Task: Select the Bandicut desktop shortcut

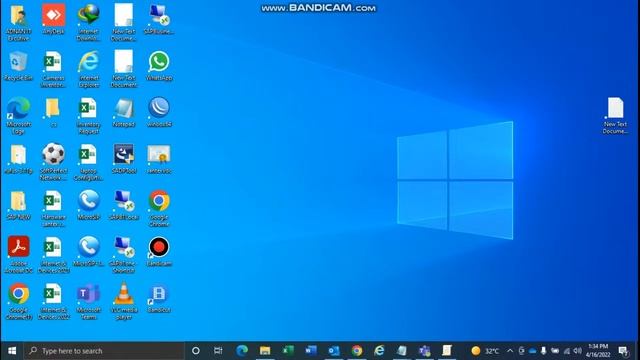Action: coord(159,298)
